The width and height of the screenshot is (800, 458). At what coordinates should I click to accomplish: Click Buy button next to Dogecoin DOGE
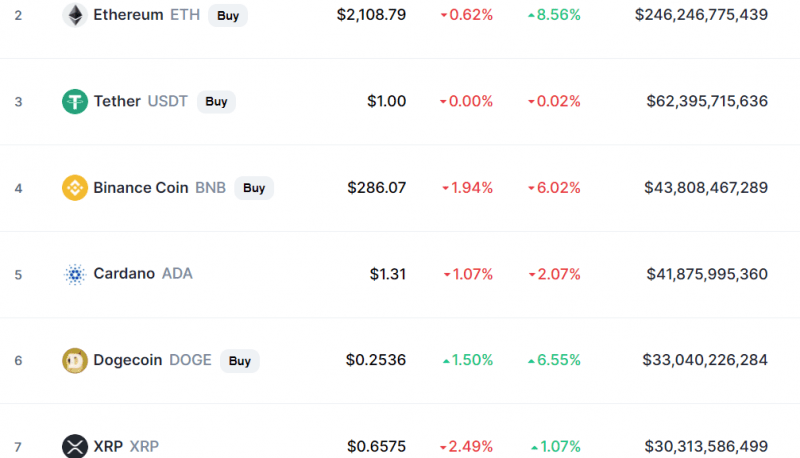(240, 361)
